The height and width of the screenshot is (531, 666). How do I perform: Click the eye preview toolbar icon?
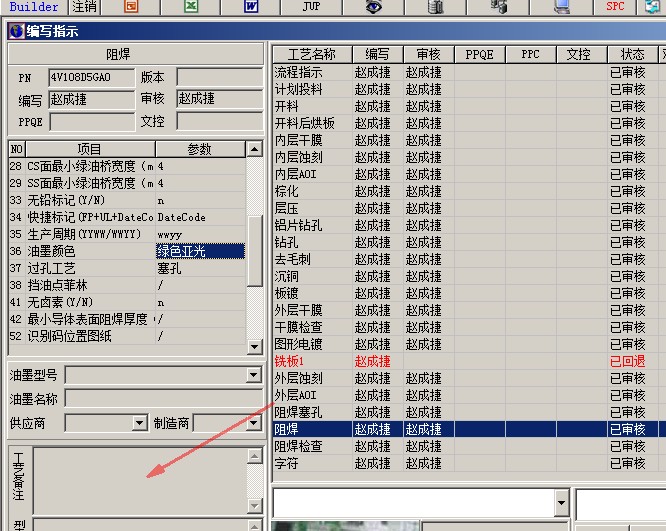(373, 6)
